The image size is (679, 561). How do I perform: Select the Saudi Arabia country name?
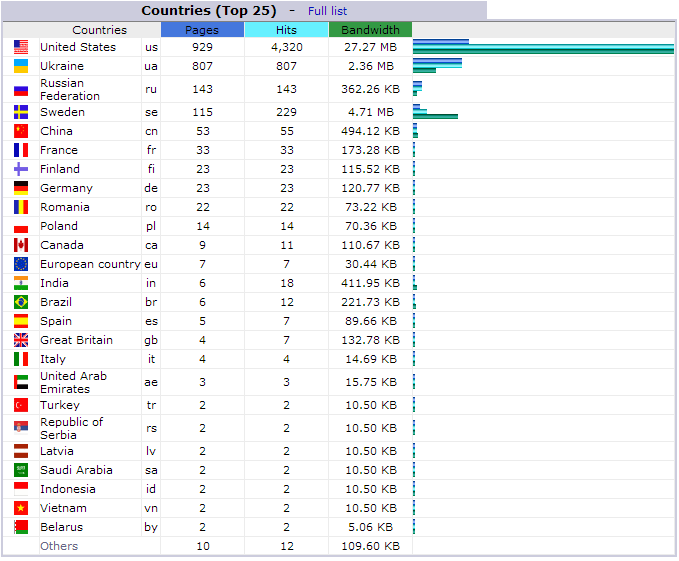tap(76, 470)
